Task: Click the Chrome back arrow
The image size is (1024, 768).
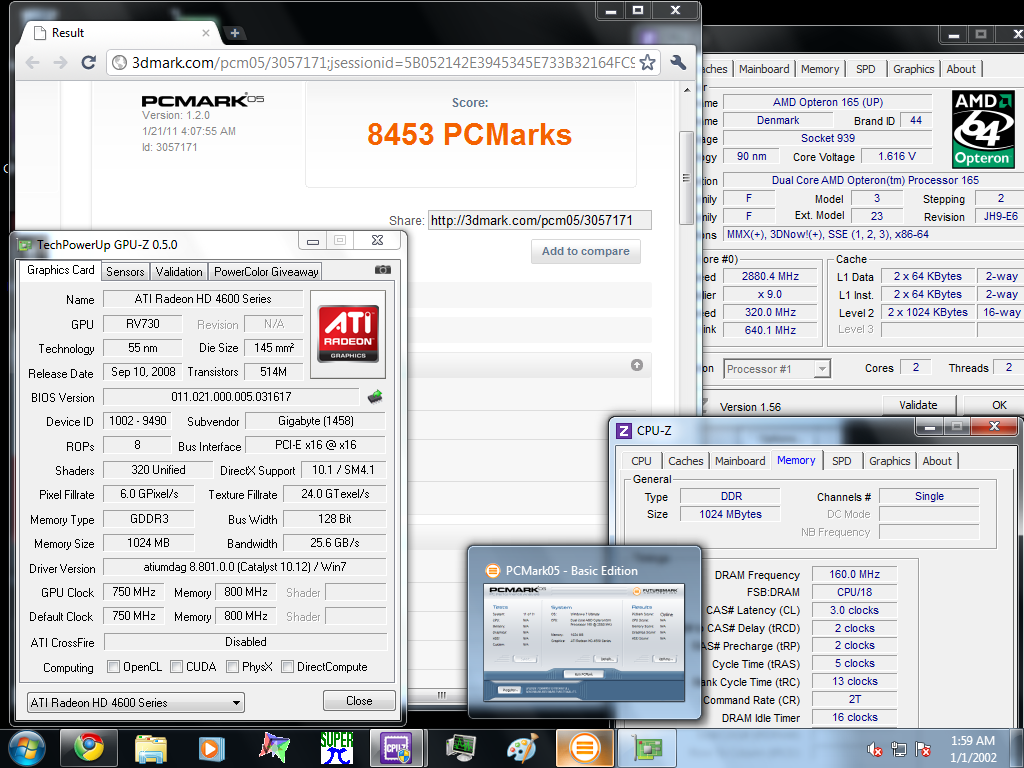Action: pyautogui.click(x=33, y=63)
